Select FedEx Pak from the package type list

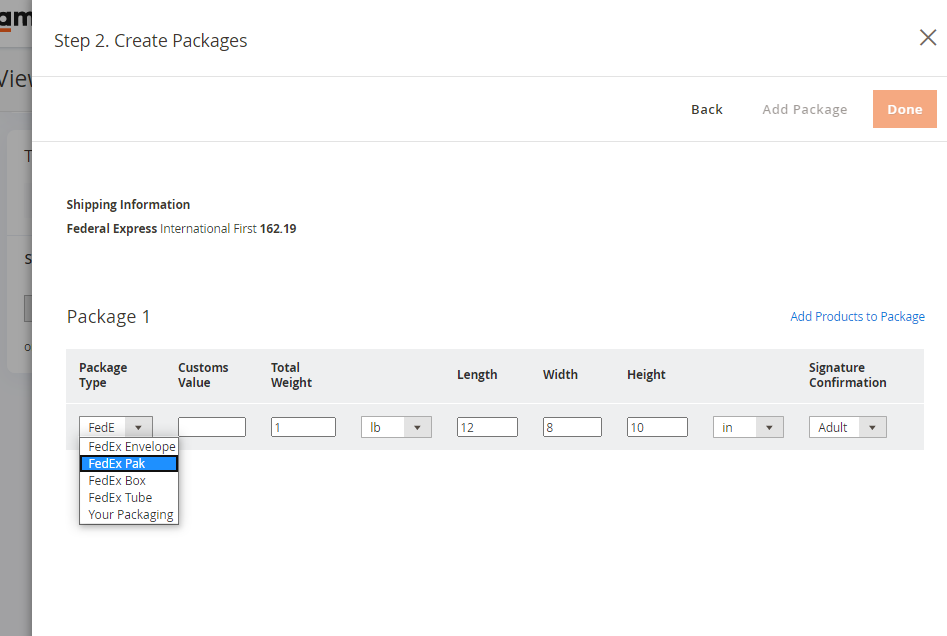pos(115,463)
